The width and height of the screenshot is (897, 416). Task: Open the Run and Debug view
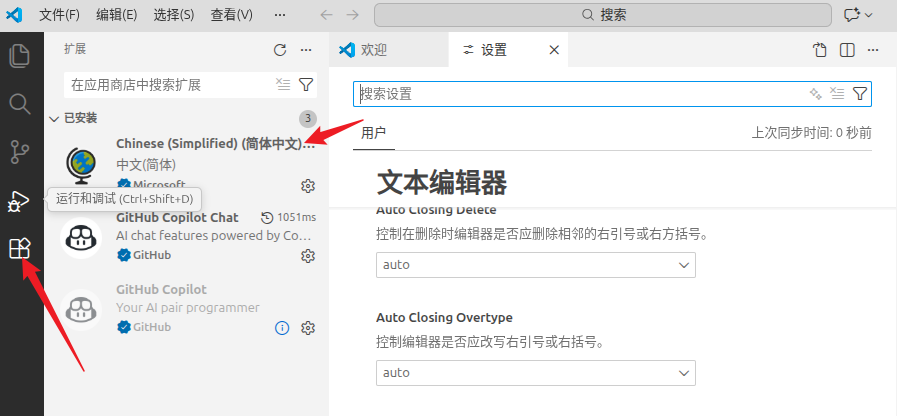coord(20,201)
